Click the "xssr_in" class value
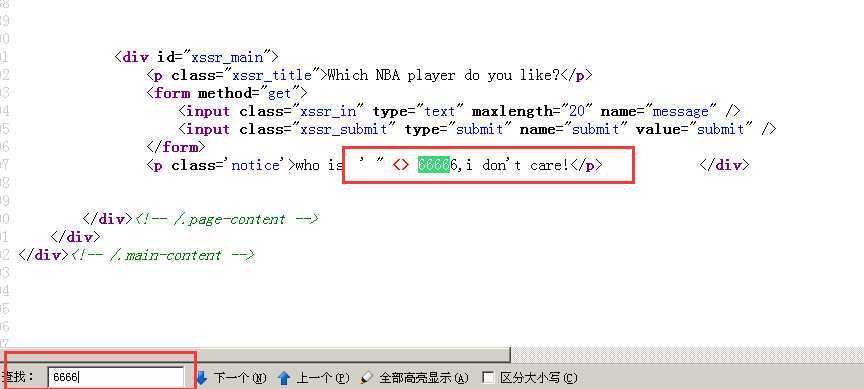 coord(328,111)
